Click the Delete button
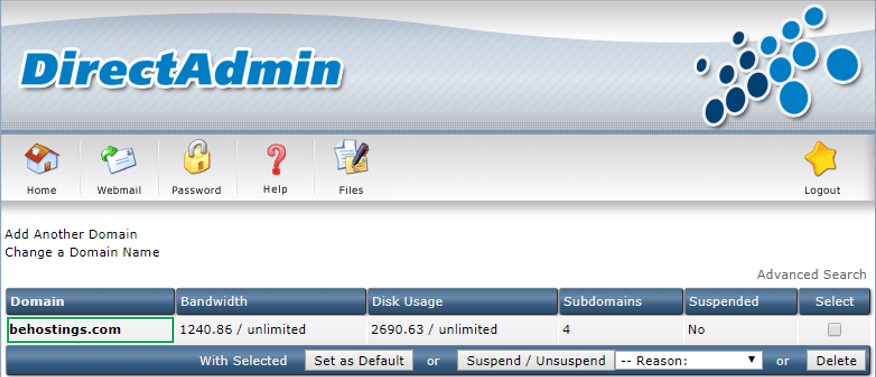The height and width of the screenshot is (377, 876). 836,361
